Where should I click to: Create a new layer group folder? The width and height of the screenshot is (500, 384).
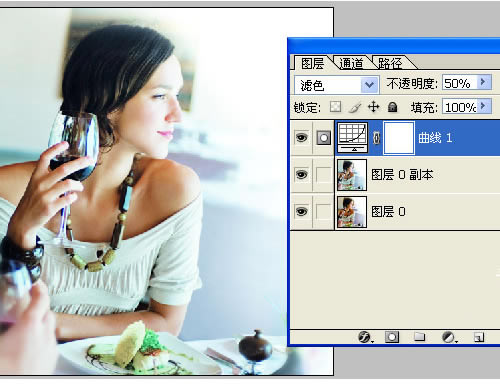click(x=419, y=337)
